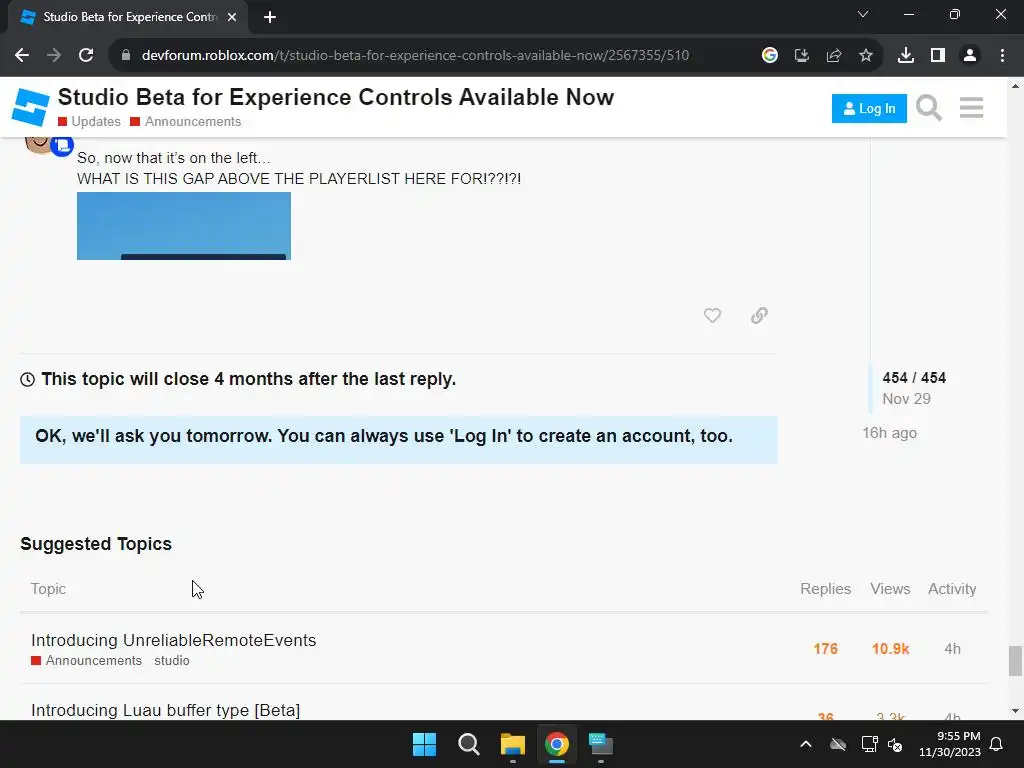Copy post link with the chain icon
1024x768 pixels.
[759, 315]
